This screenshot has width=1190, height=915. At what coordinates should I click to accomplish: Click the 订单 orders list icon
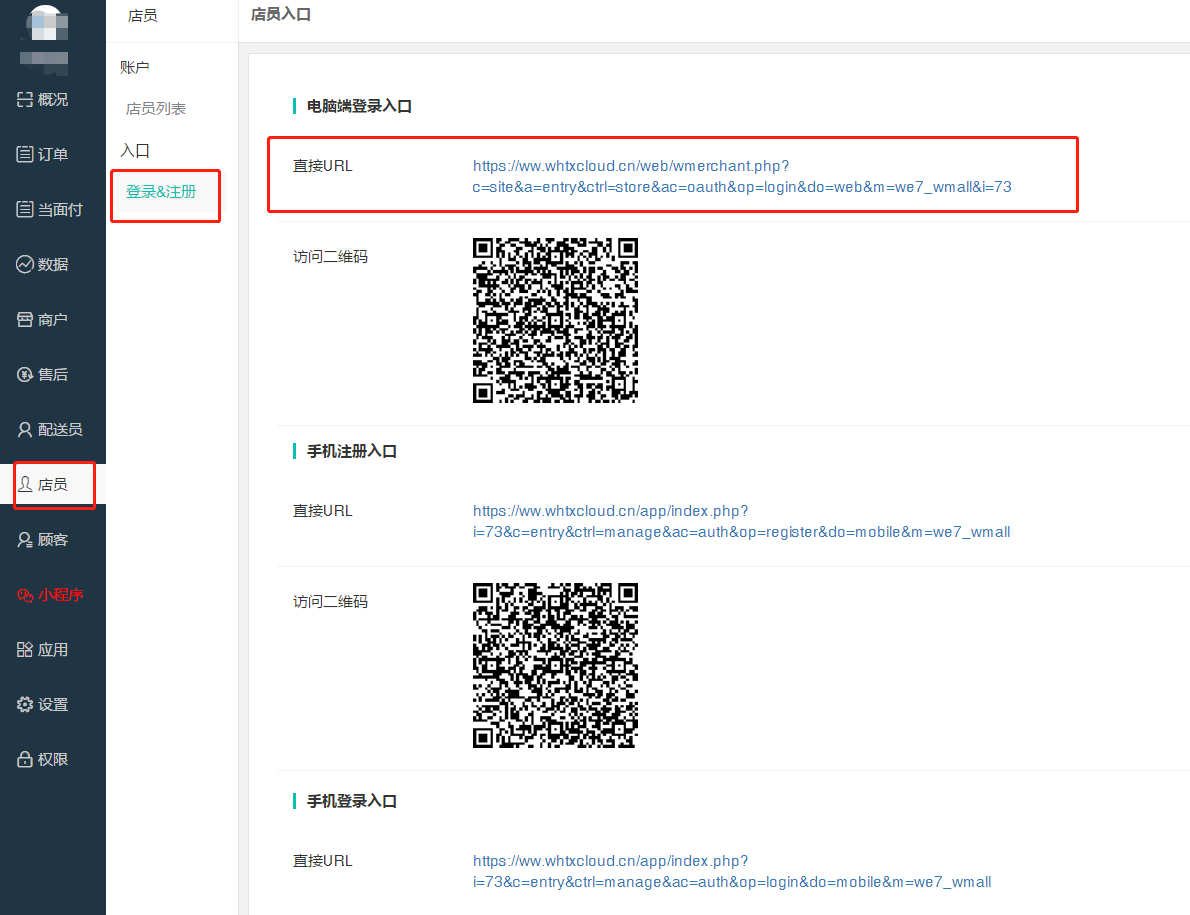pos(25,154)
